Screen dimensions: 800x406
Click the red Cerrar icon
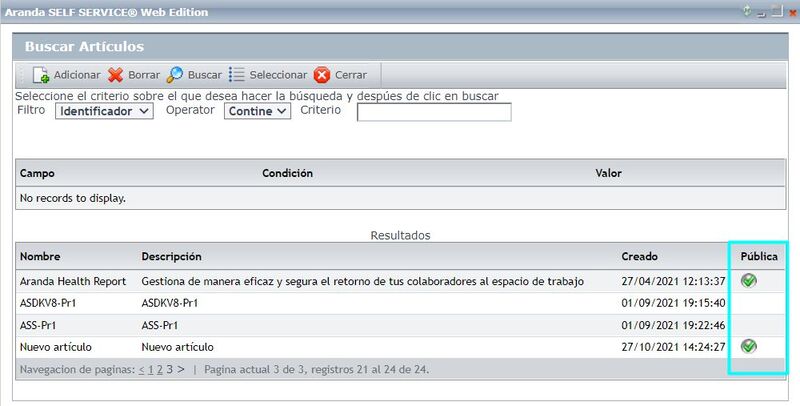coord(321,75)
